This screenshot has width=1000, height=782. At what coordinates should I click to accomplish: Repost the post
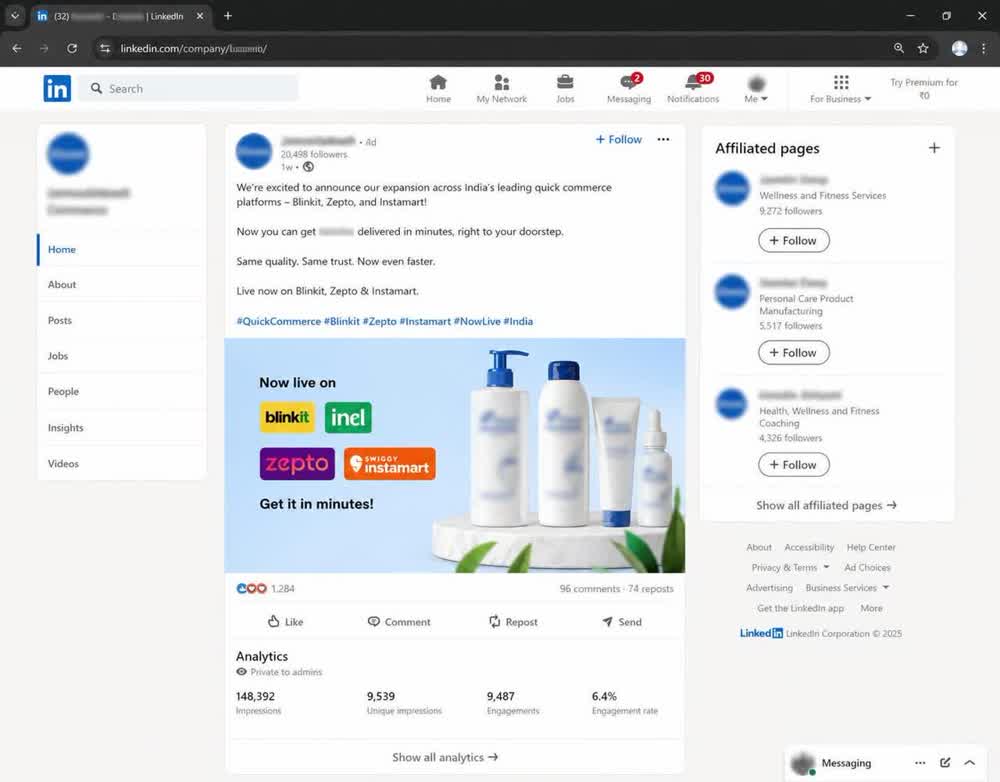tap(513, 622)
